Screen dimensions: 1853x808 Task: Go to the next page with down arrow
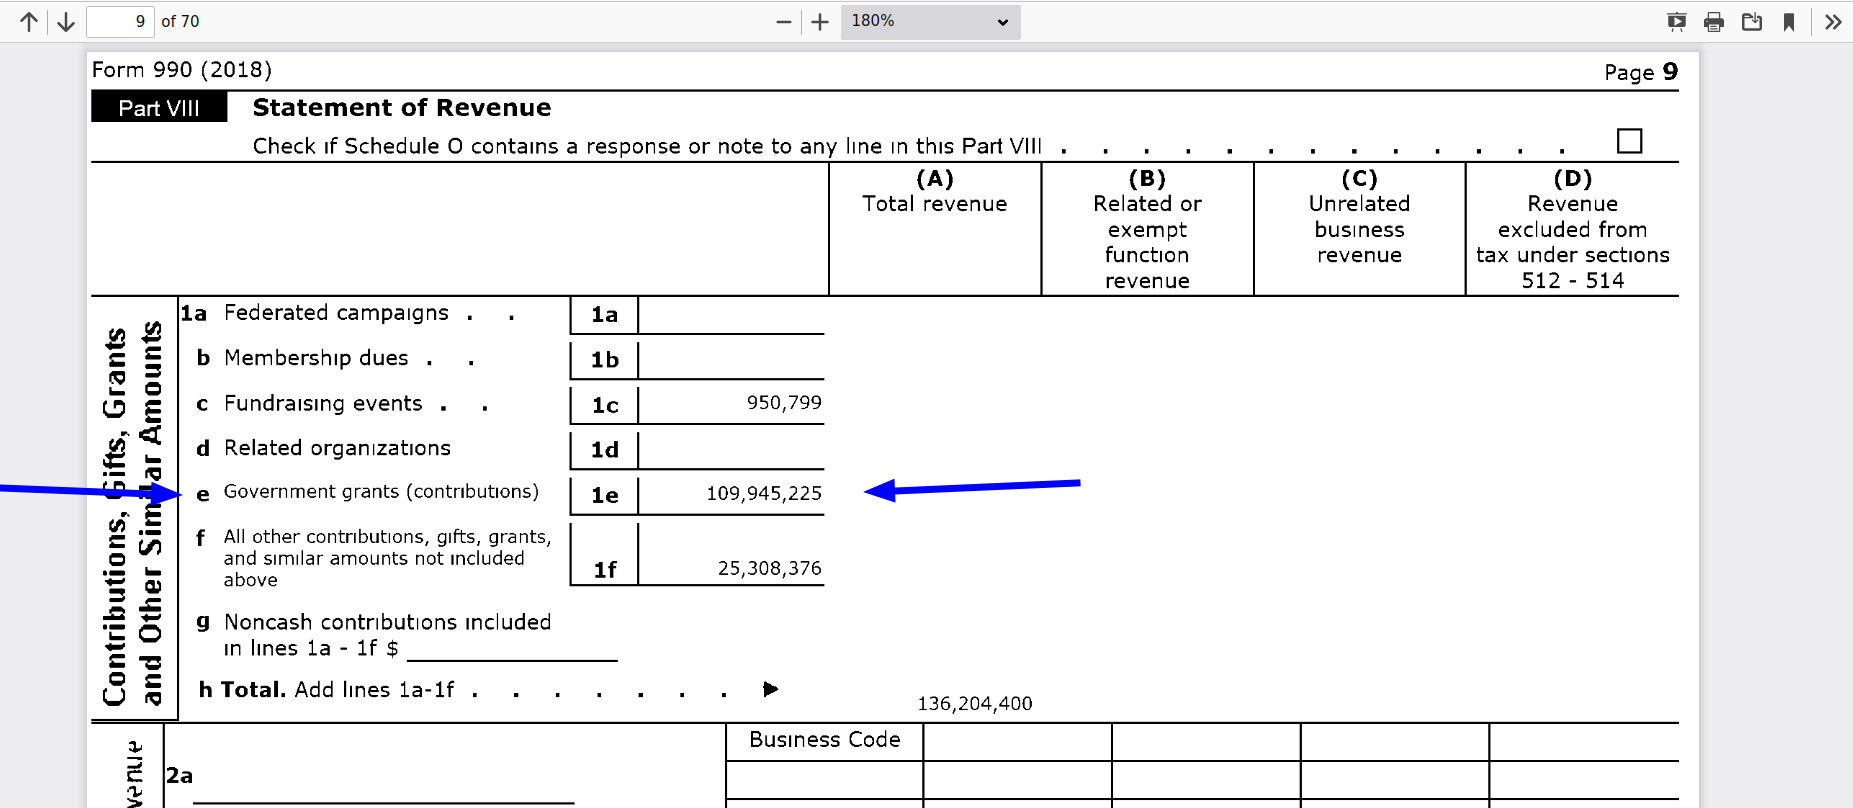(x=66, y=22)
